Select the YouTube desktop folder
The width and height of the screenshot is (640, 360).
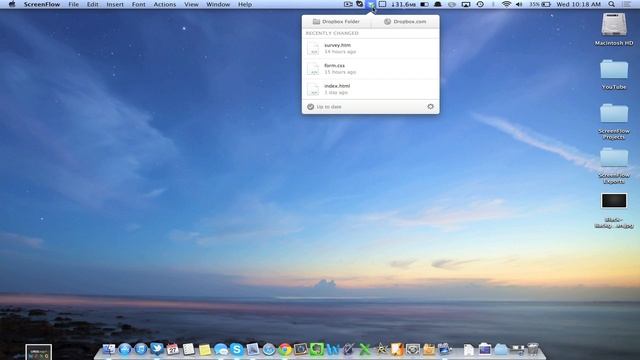[x=614, y=69]
